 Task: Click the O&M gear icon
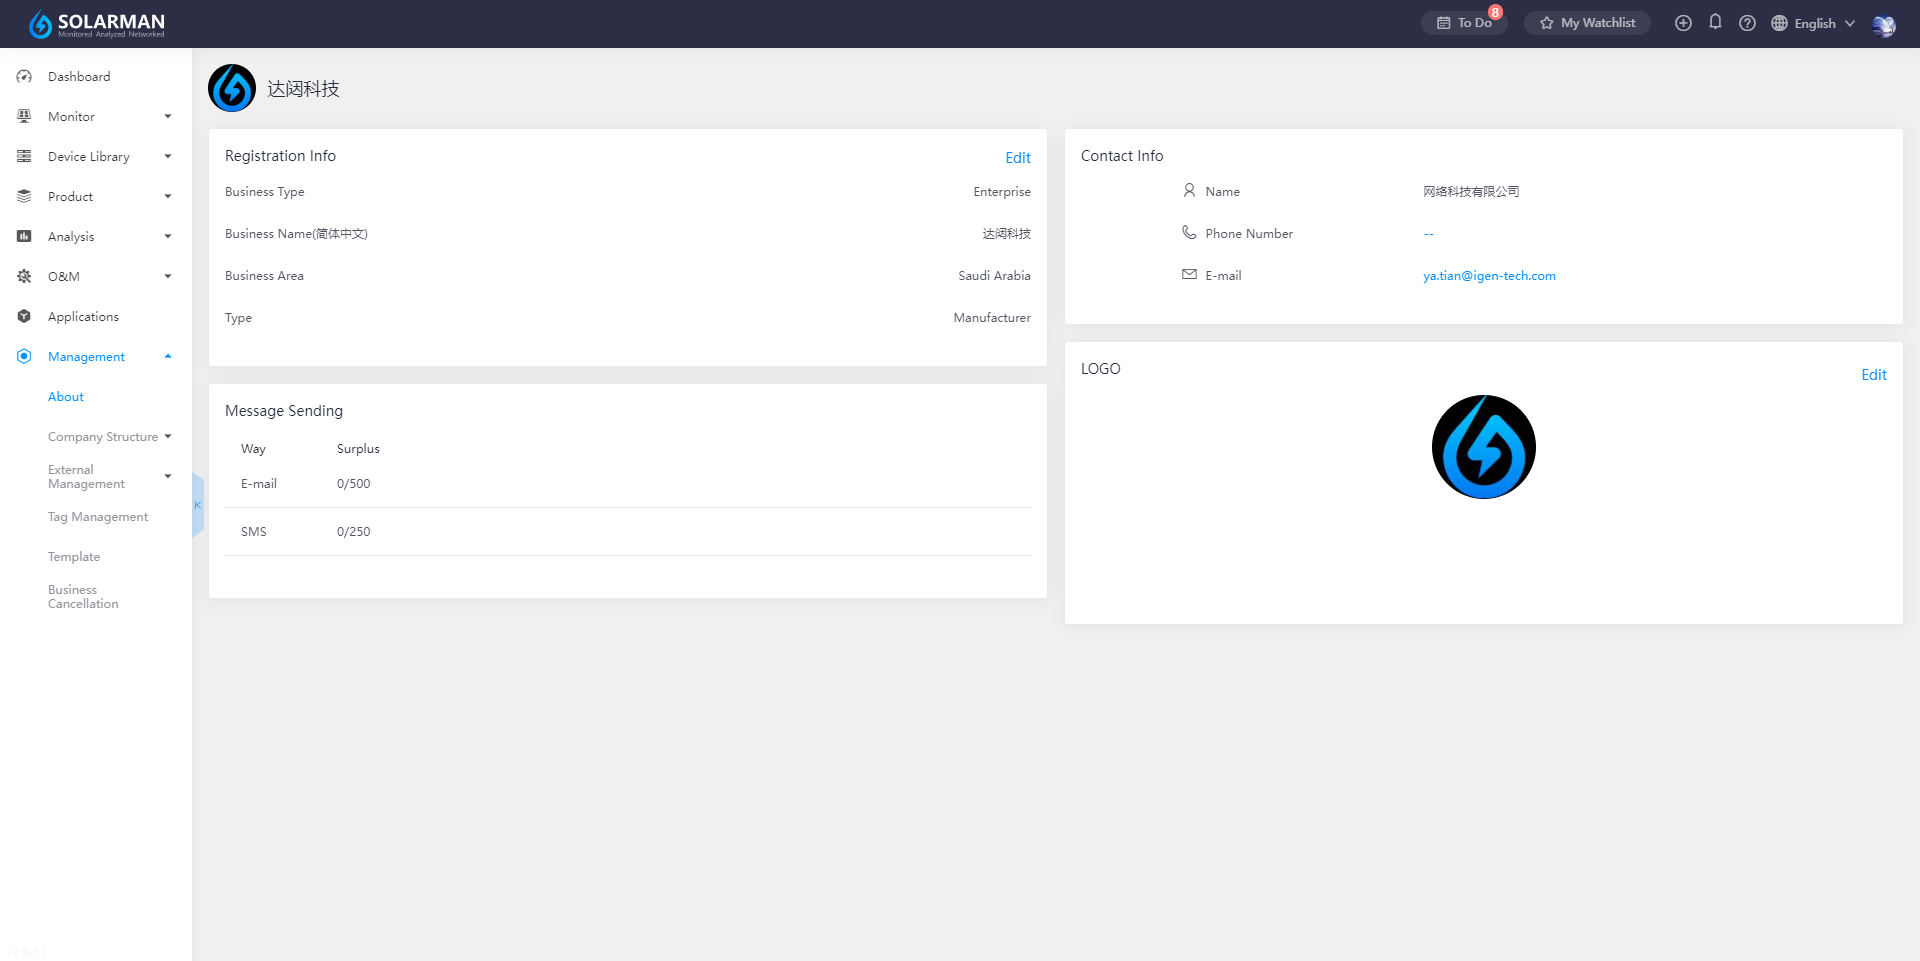click(x=24, y=277)
